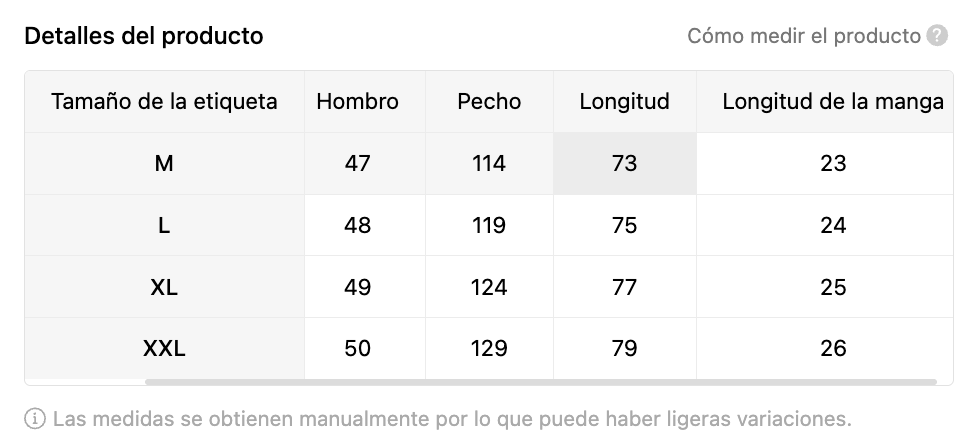Screen dimensions: 964x444
Task: Open 'Cómo medir el producto' link
Action: [803, 36]
